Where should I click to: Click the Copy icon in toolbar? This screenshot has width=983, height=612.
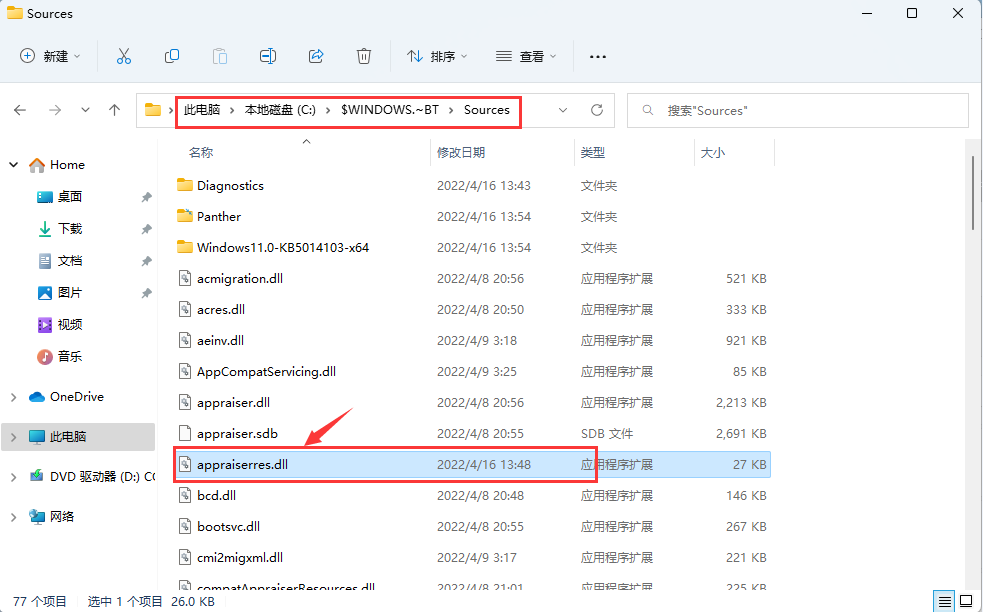[x=172, y=56]
